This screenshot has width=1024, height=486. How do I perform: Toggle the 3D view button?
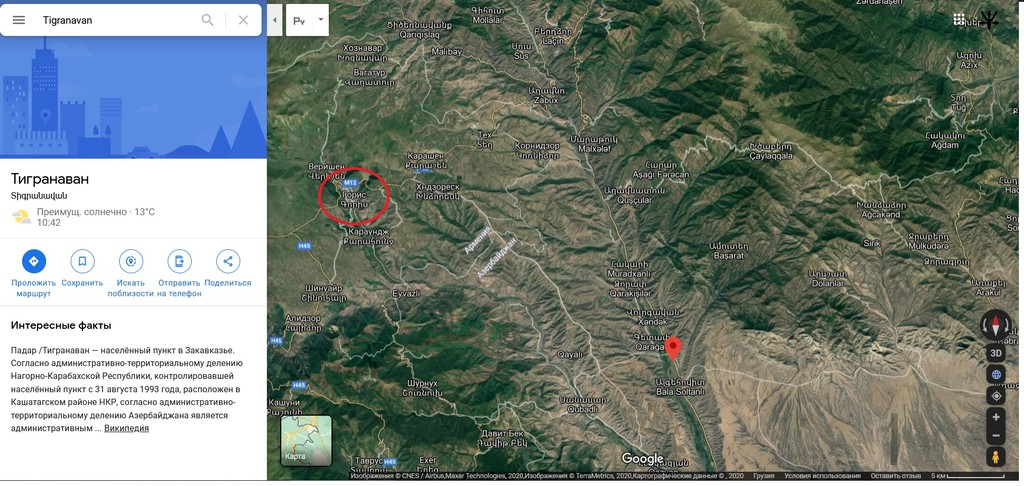(996, 353)
